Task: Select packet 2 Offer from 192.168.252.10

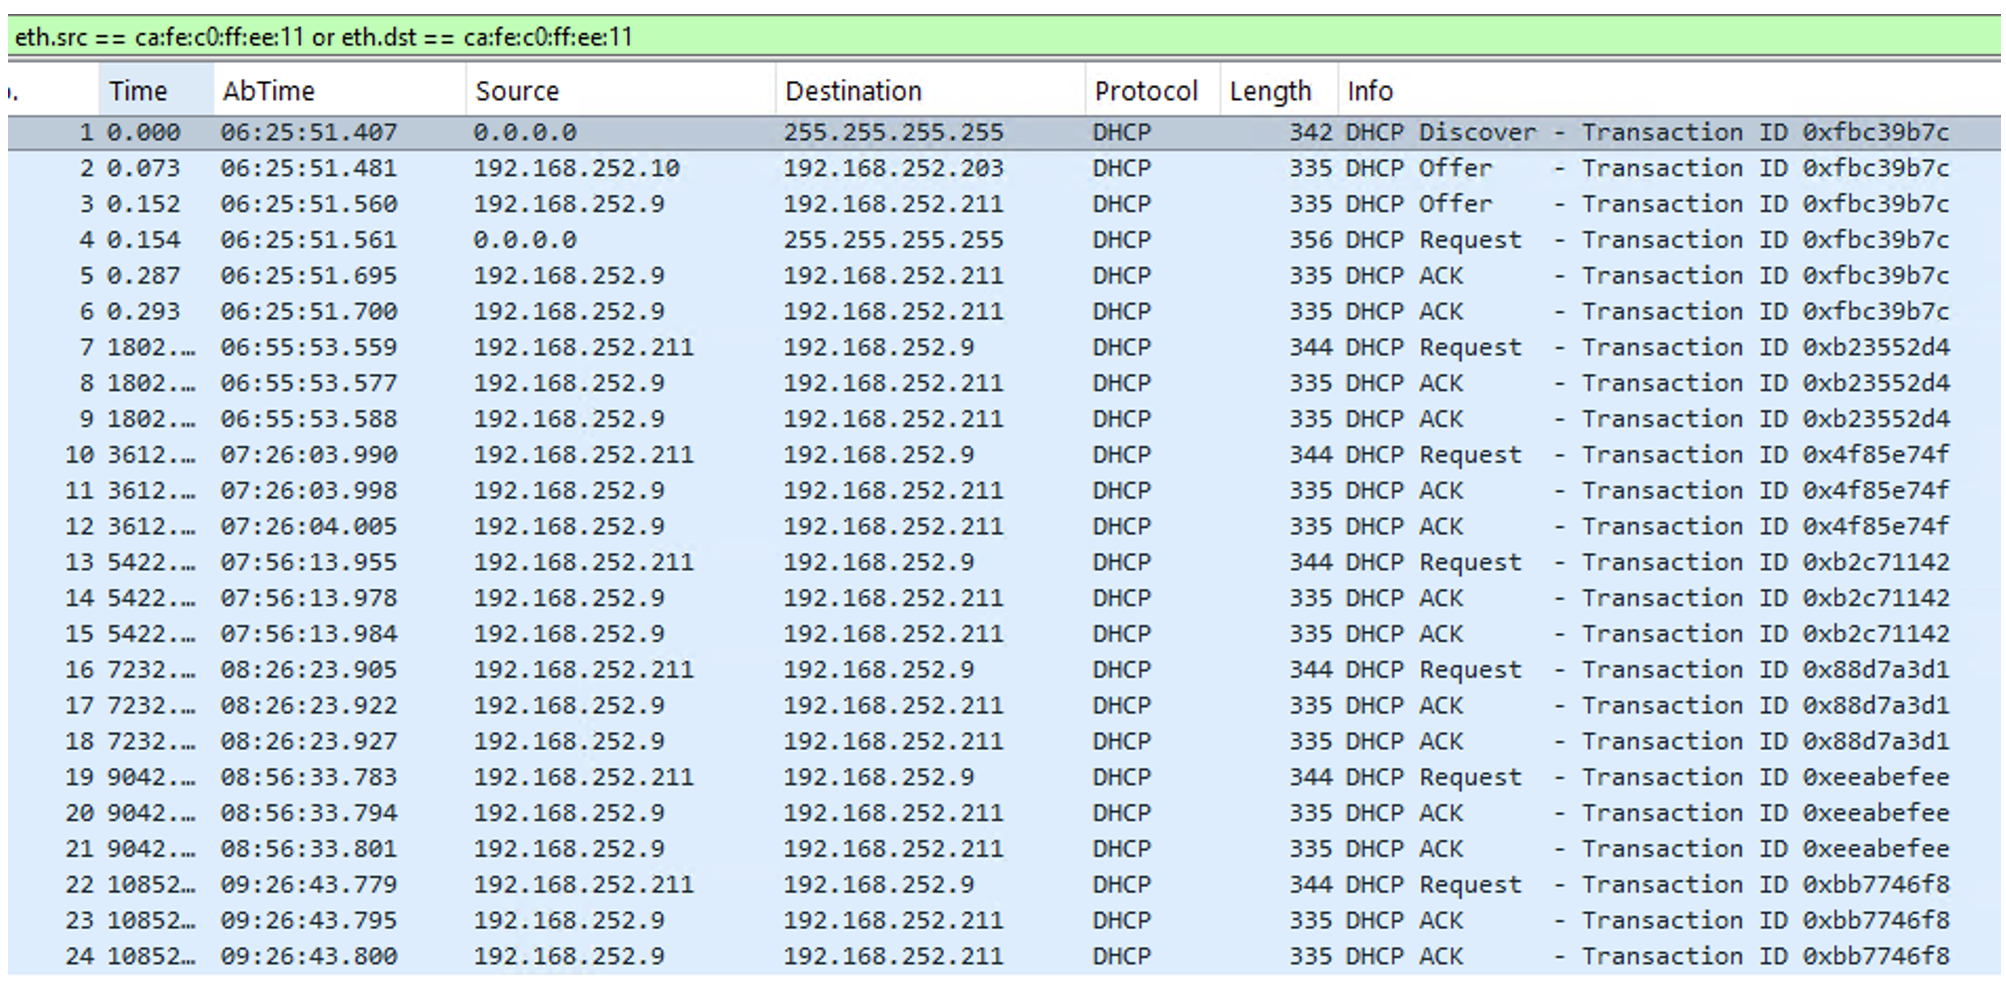Action: [x=1004, y=168]
